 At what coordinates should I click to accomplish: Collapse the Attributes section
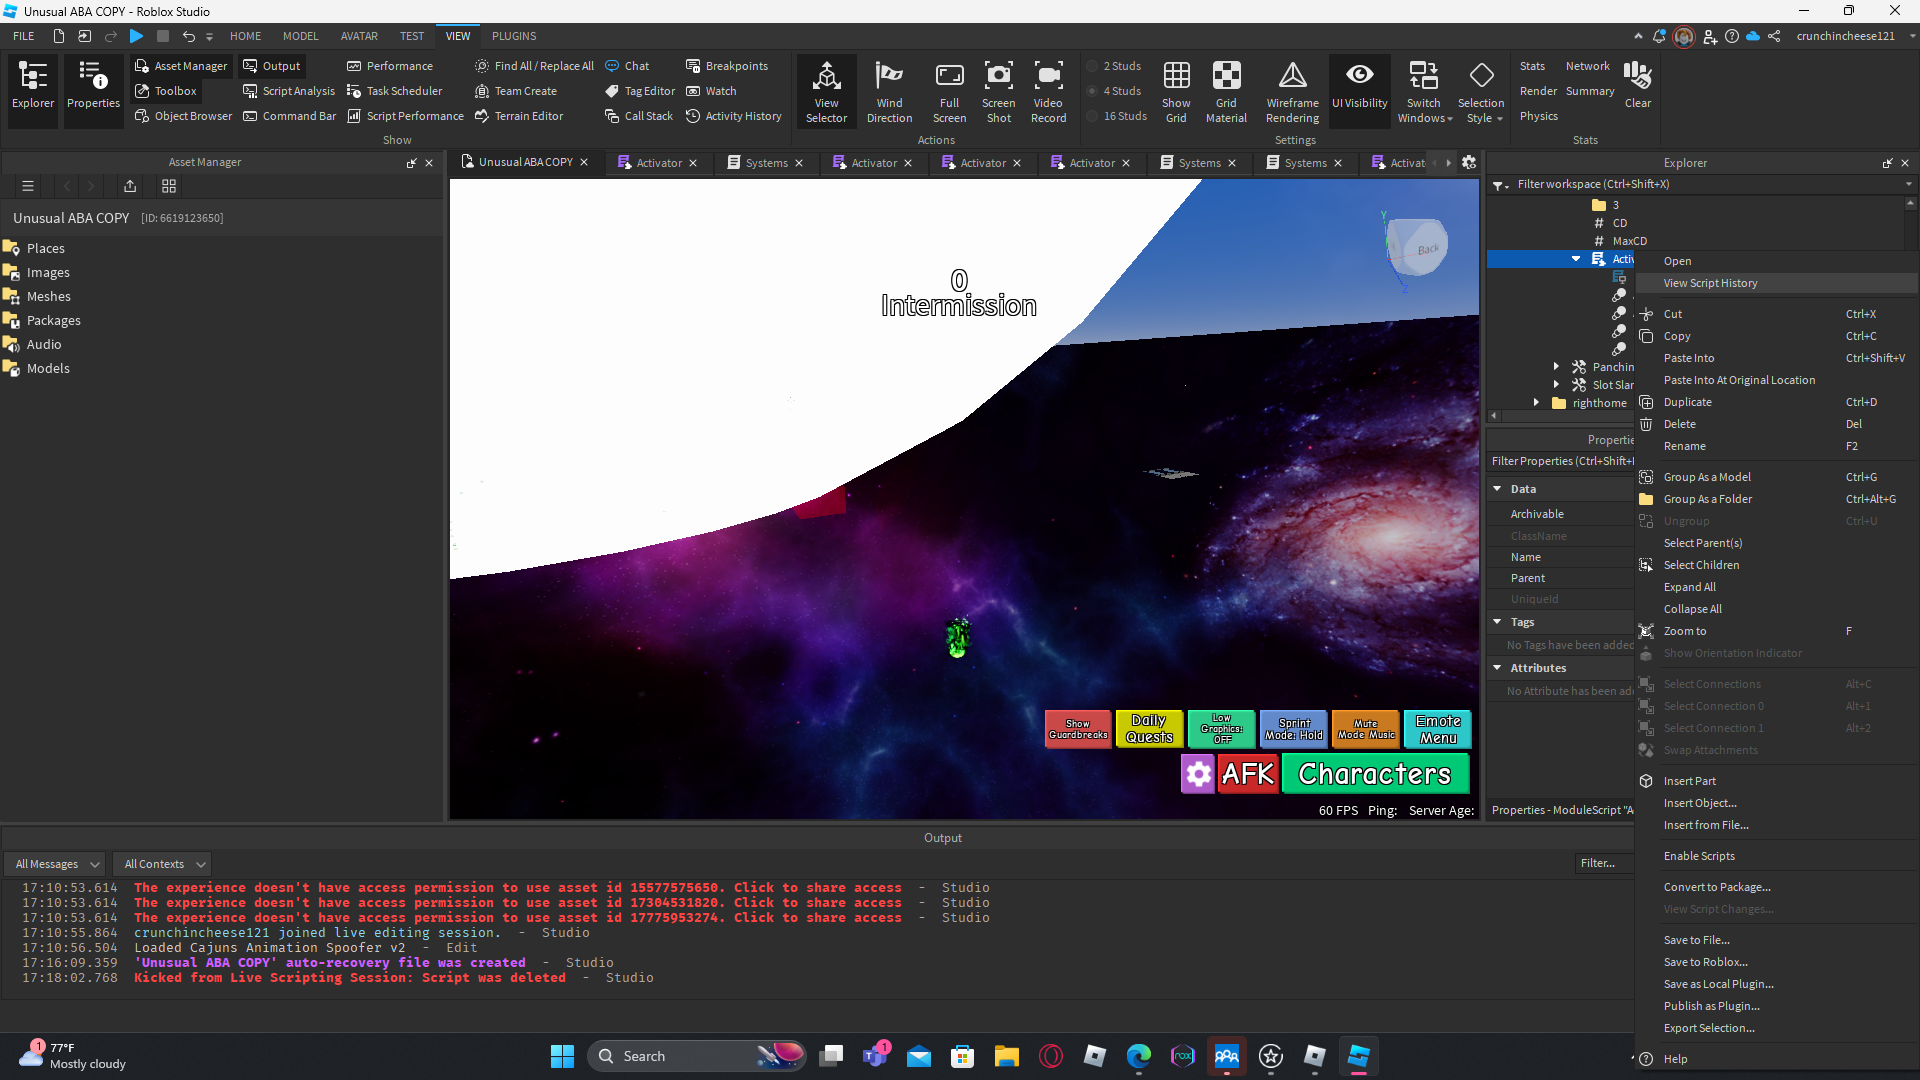point(1497,668)
